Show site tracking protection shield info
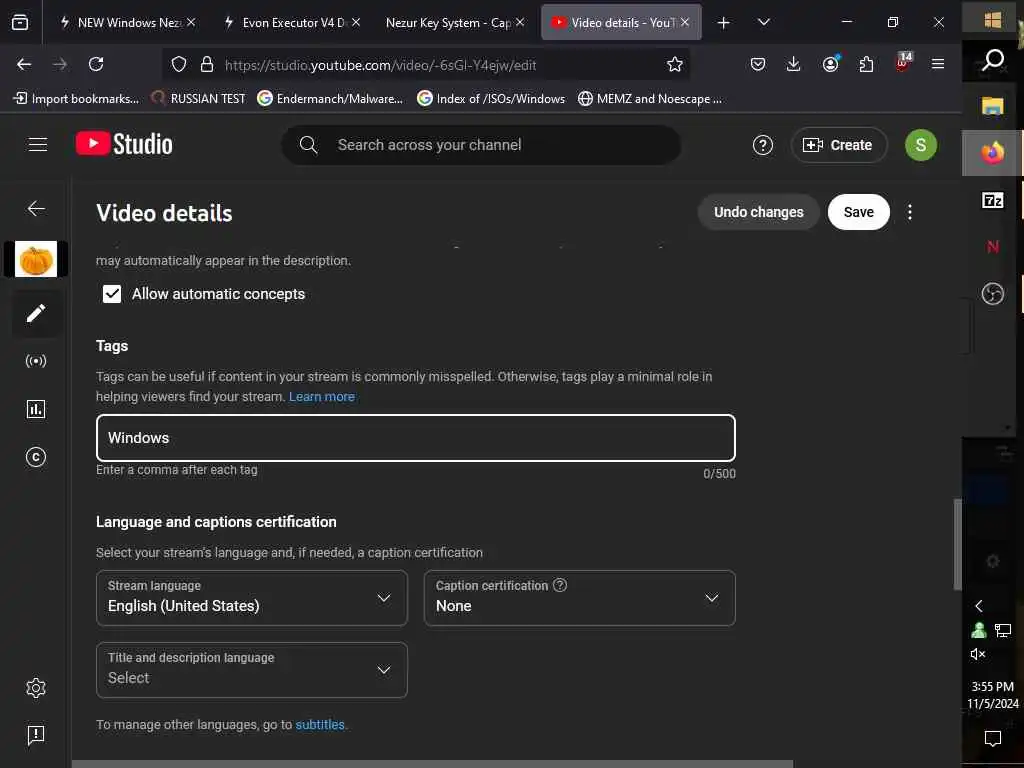Image resolution: width=1024 pixels, height=768 pixels. pos(179,64)
